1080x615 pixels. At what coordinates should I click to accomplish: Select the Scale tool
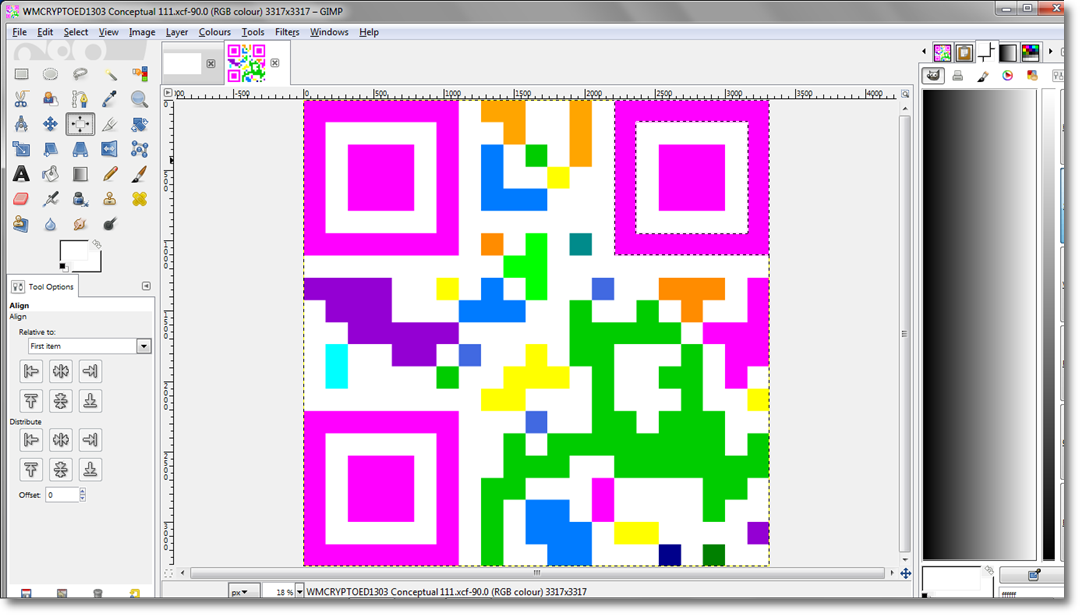21,149
